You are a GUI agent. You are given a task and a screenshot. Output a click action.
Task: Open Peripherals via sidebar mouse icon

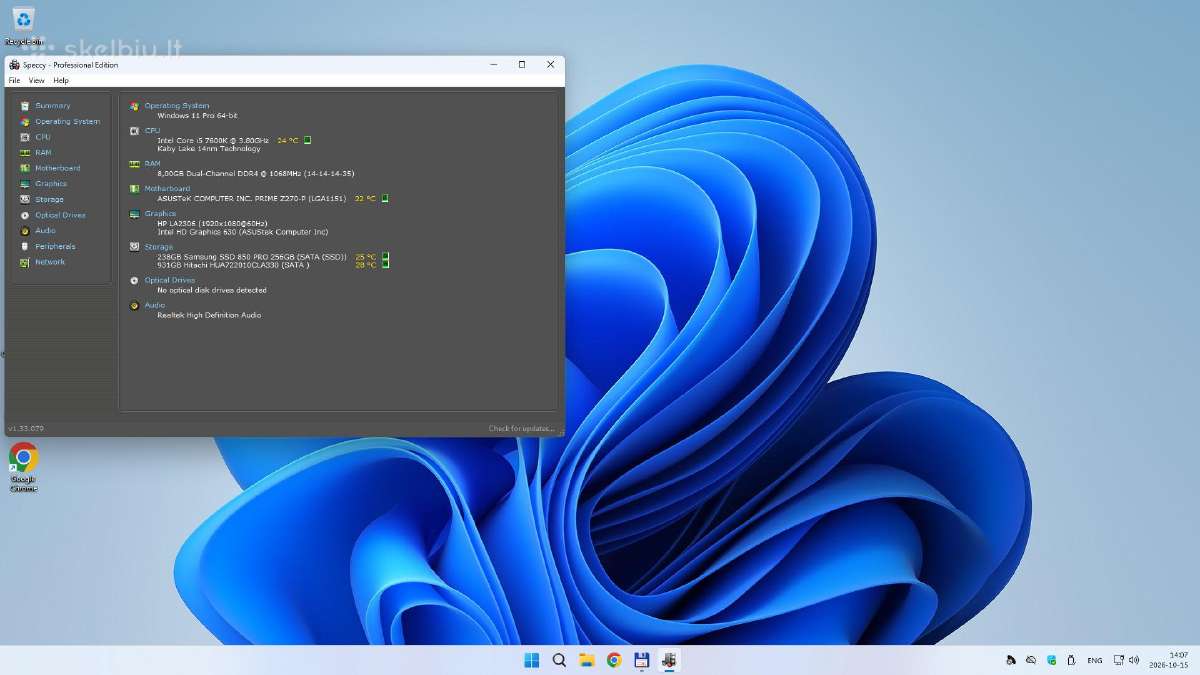(x=25, y=246)
